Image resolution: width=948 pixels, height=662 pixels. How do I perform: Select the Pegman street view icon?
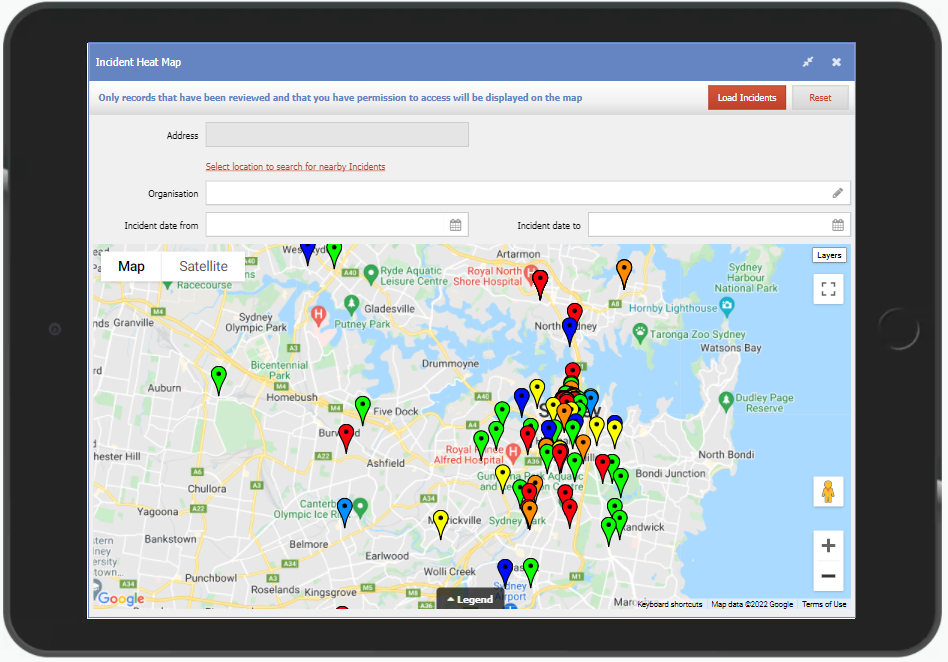point(828,491)
